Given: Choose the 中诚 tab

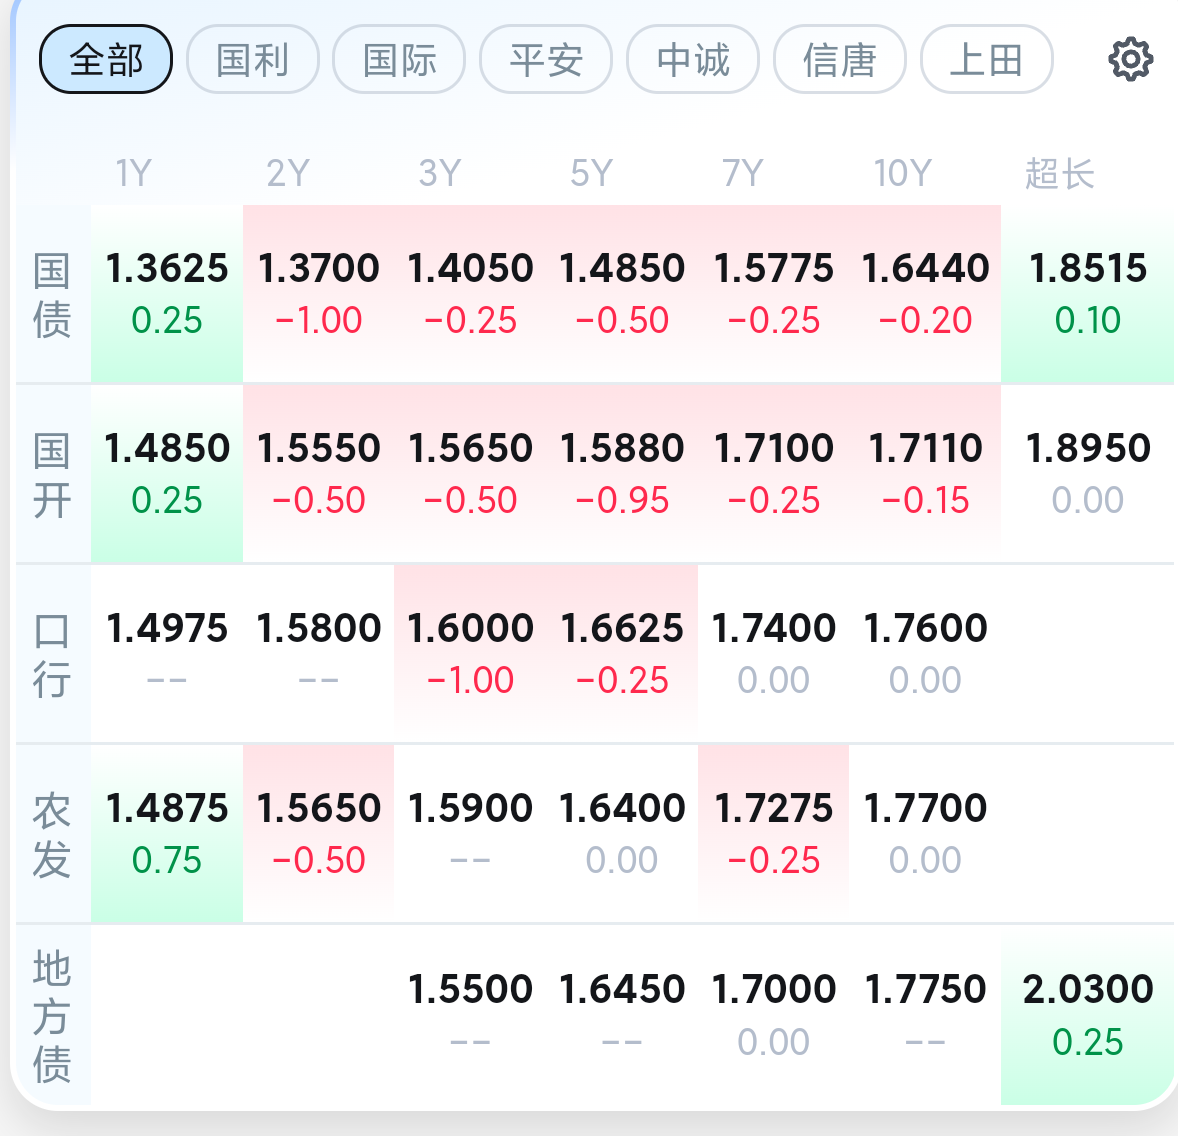Looking at the screenshot, I should (x=693, y=59).
